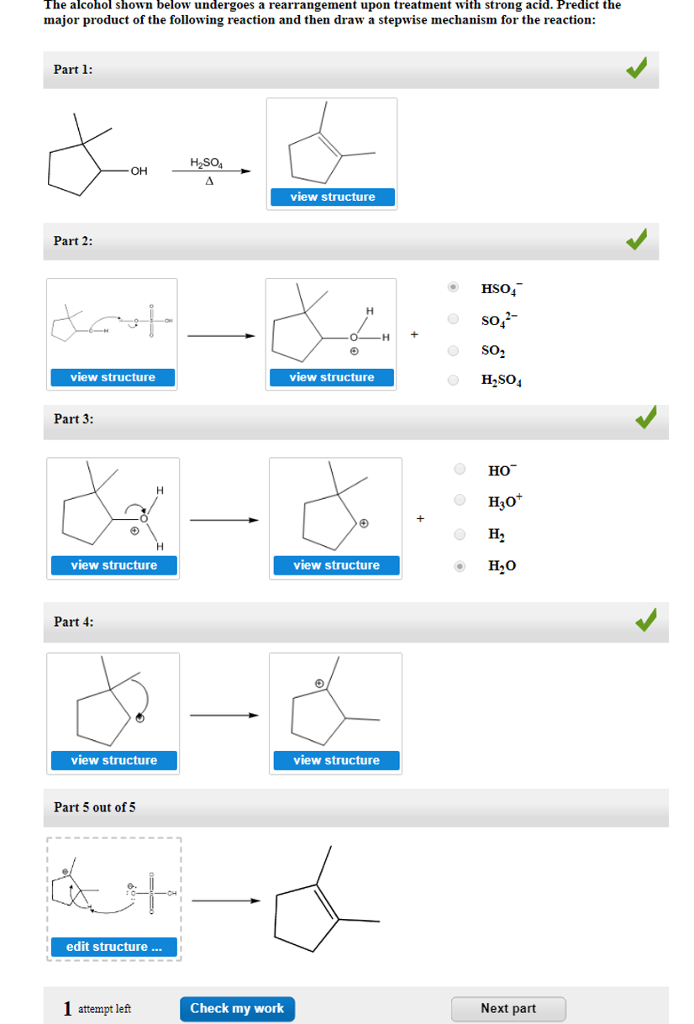Select the H2O radio option in Part 3
The height and width of the screenshot is (1024, 694).
(458, 566)
